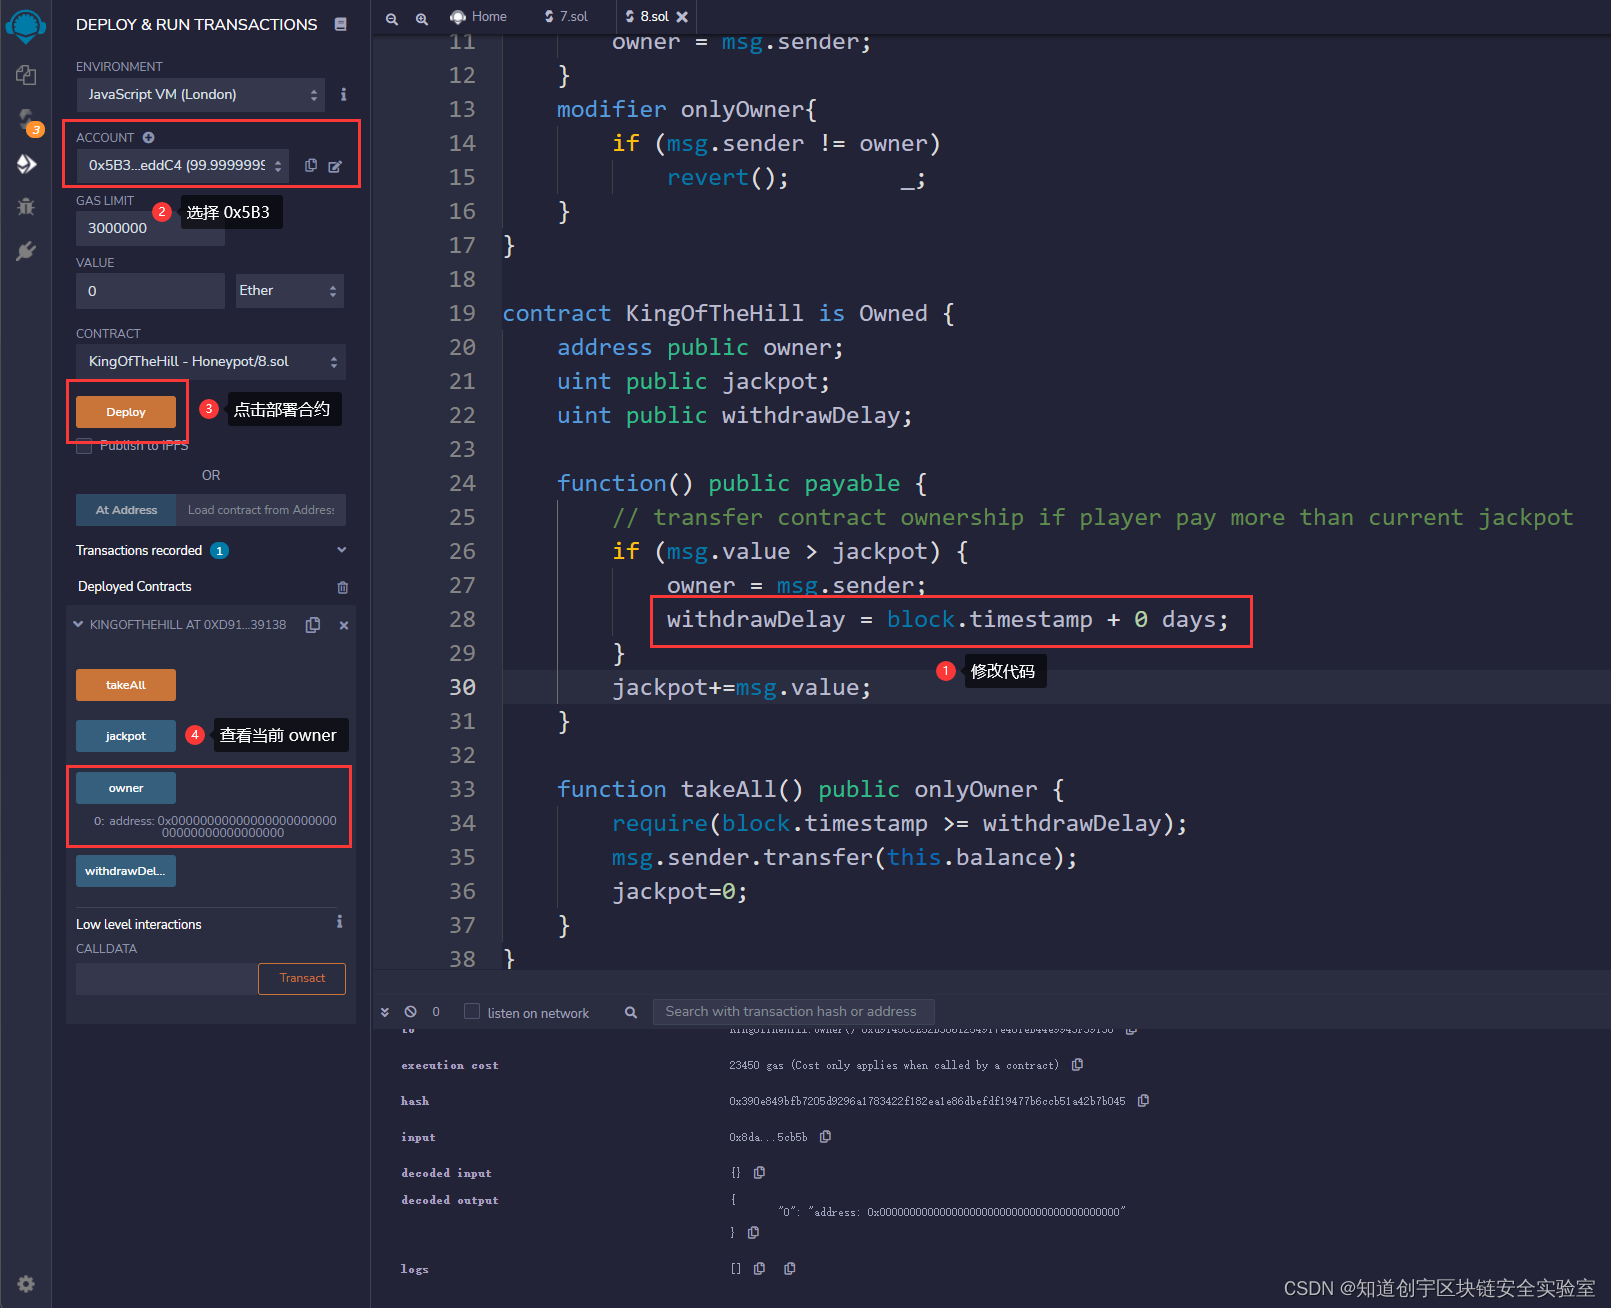Open the Solidity compiler sidebar icon

pos(27,120)
